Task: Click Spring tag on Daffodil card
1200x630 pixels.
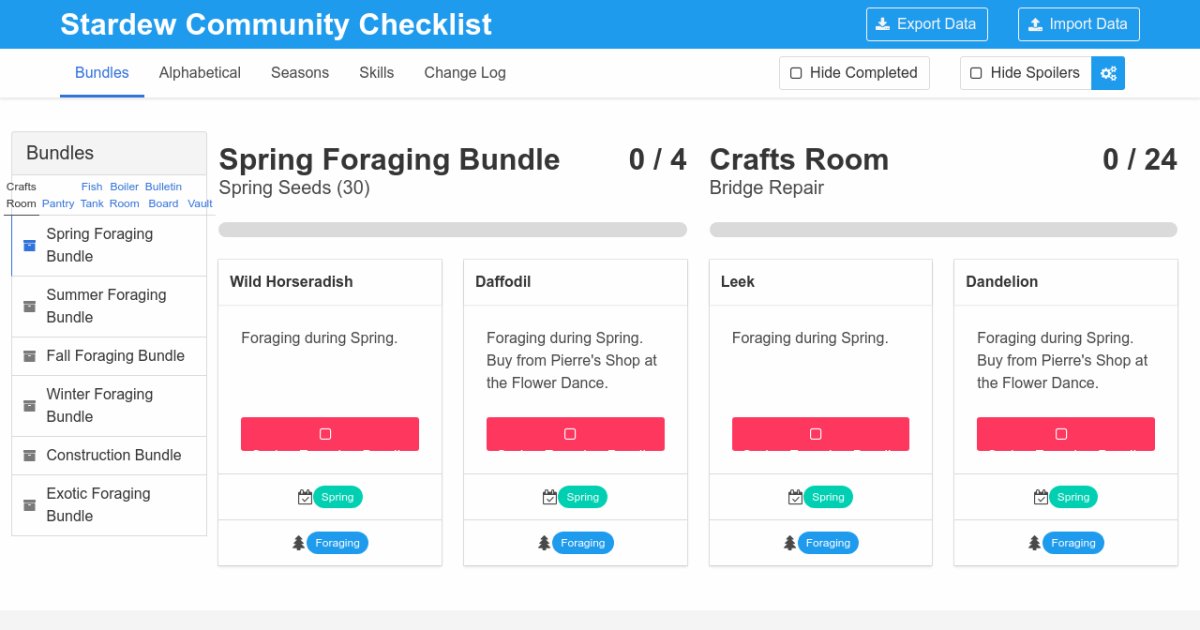Action: (x=582, y=497)
